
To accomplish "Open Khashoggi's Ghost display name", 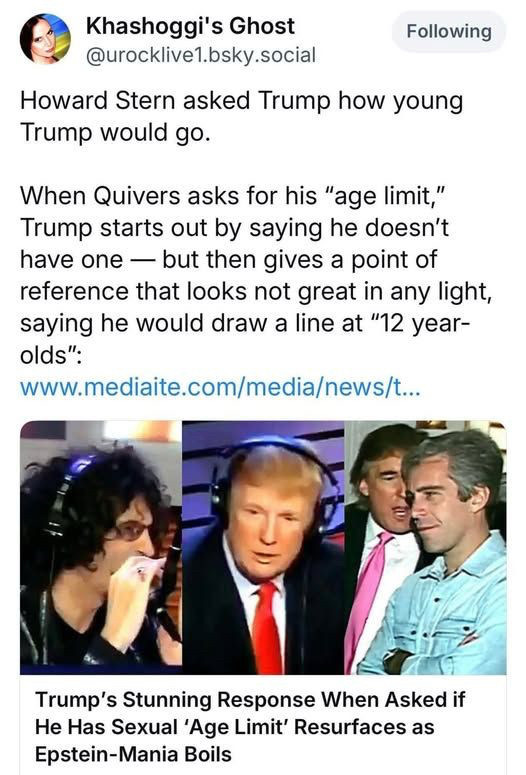I will [190, 26].
